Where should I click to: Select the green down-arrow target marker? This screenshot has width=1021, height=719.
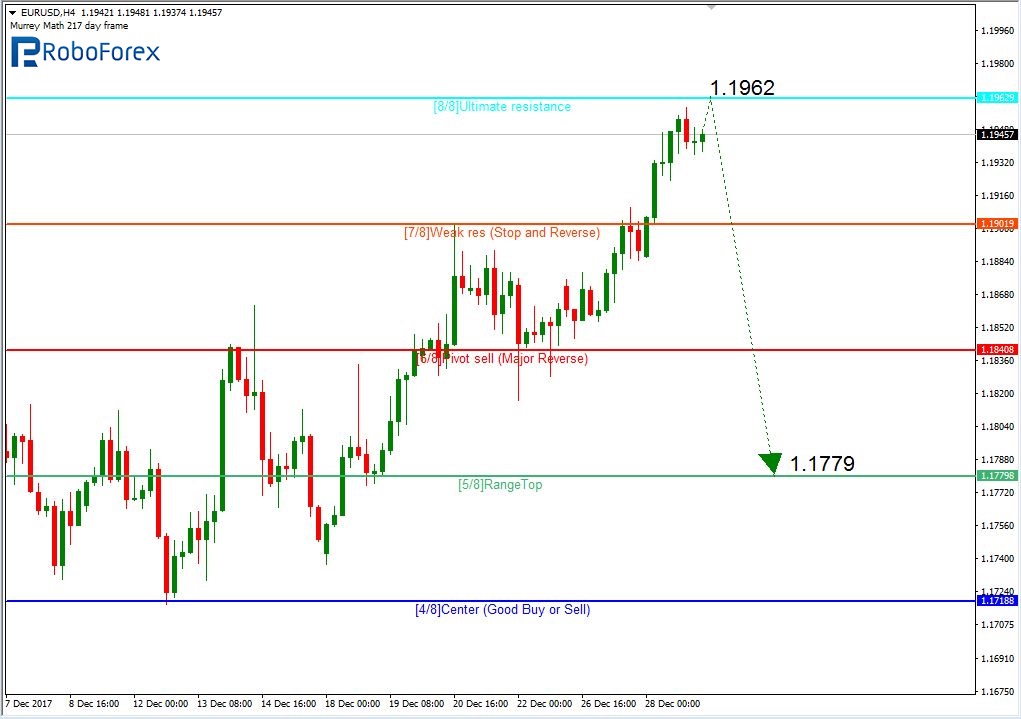click(770, 463)
